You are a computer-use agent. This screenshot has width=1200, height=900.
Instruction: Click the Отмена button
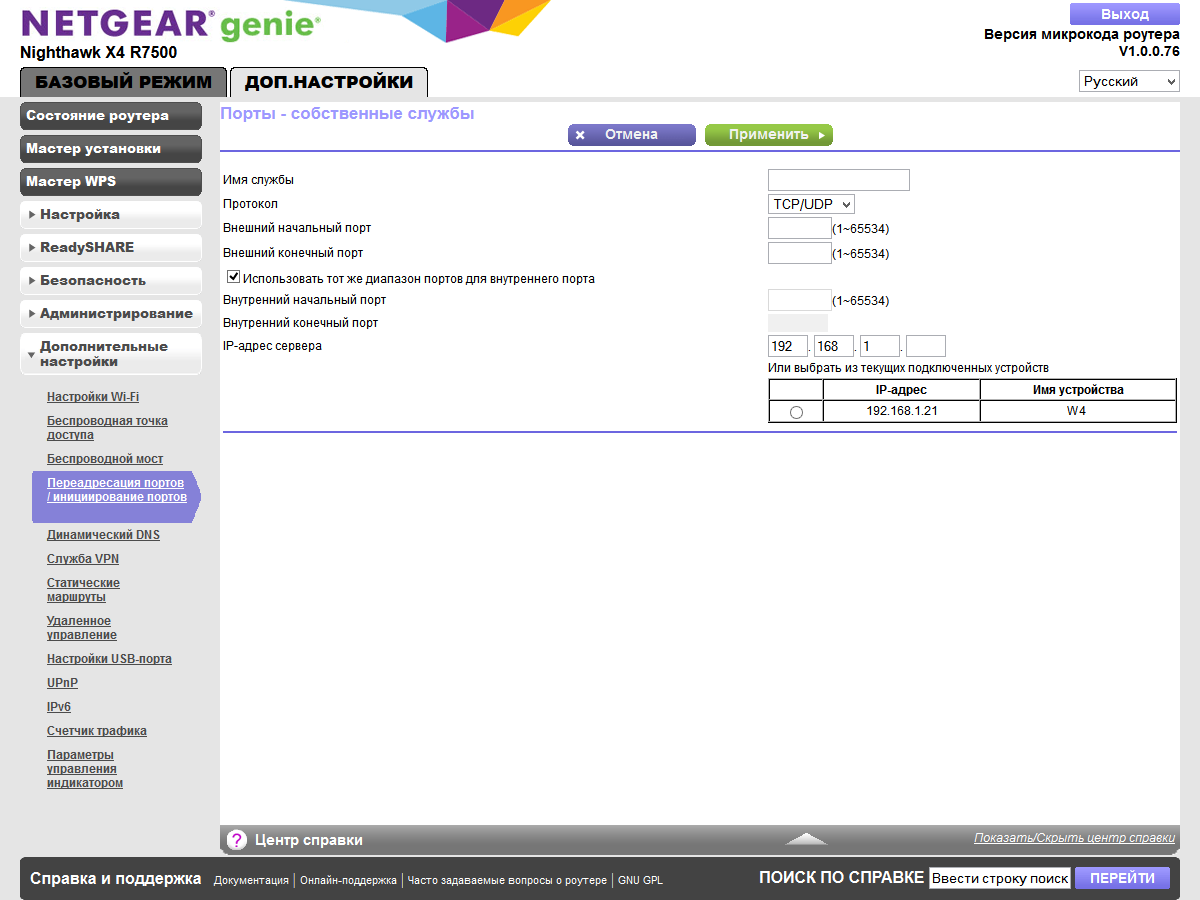pos(631,135)
